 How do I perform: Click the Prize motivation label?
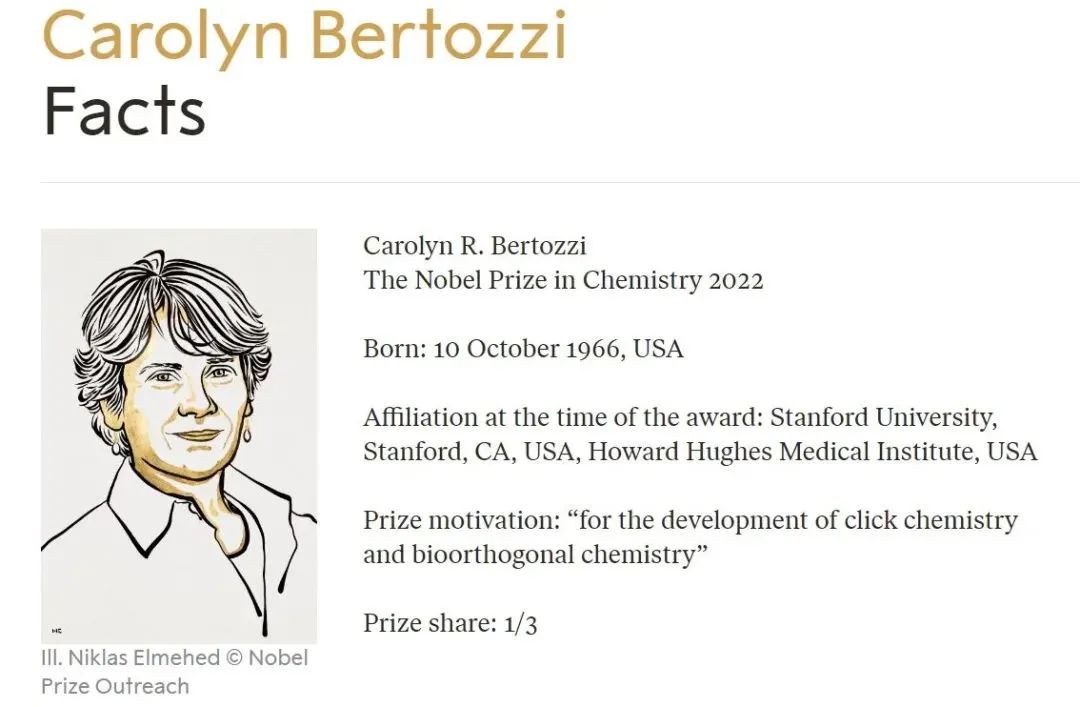coord(461,520)
